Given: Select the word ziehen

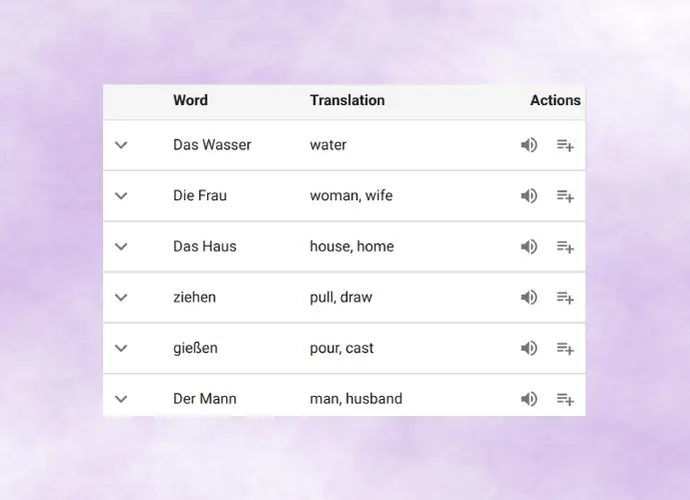Looking at the screenshot, I should point(195,297).
